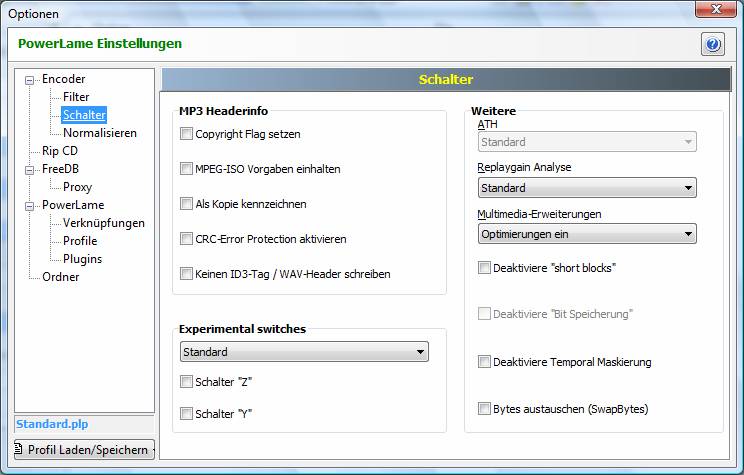Open the Plugins settings page
Viewport: 744px width, 475px height.
[82, 259]
